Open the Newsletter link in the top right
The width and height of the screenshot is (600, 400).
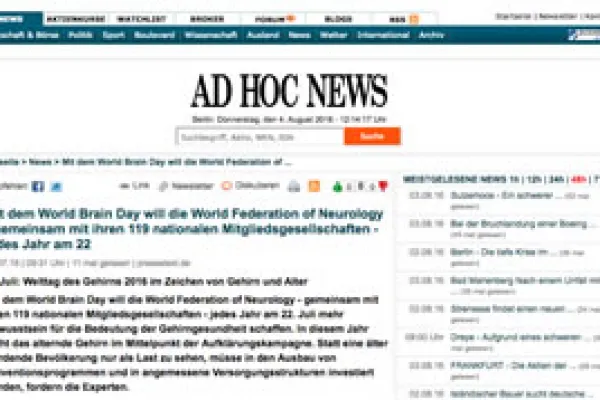[x=558, y=16]
